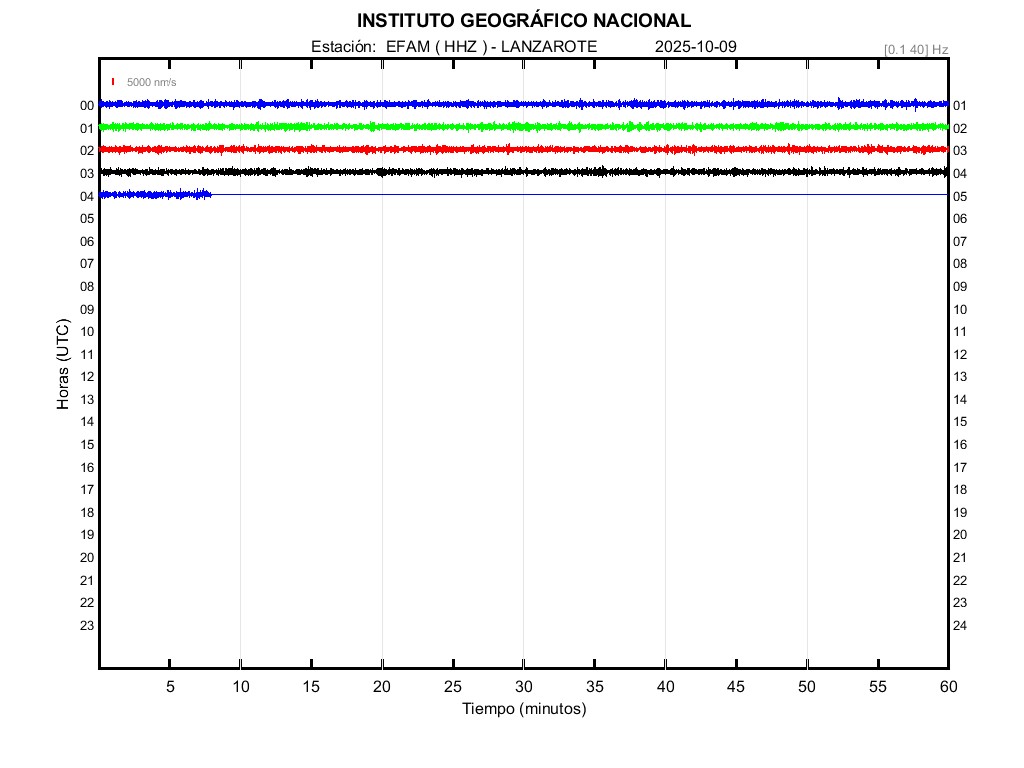
Task: Click the "INSTITUTO GEOGRÁFICO NACIONAL" title
Action: click(x=523, y=21)
